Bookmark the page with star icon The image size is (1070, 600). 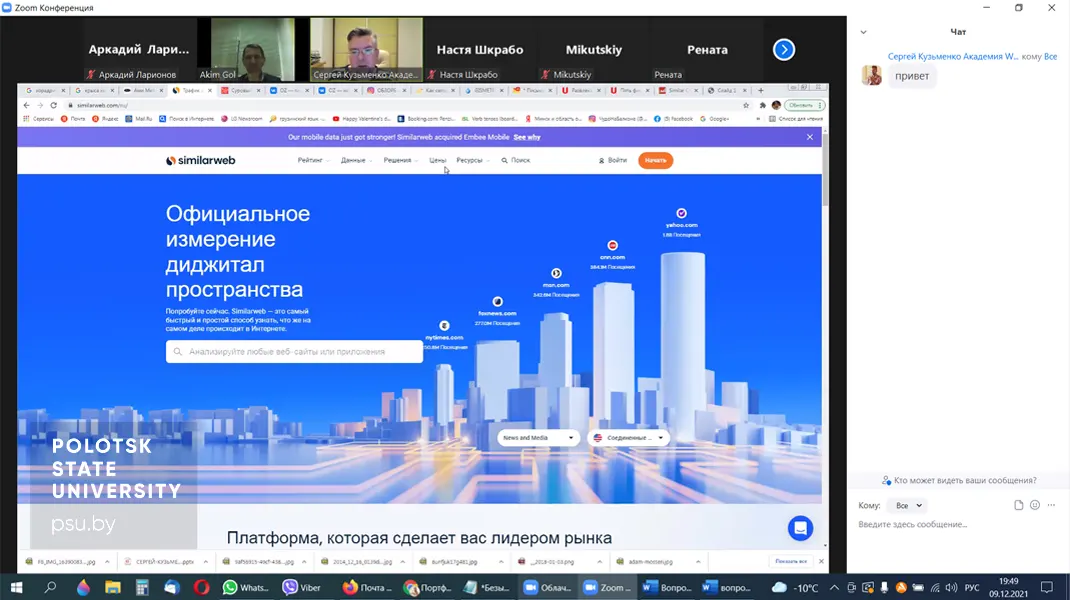tap(746, 105)
